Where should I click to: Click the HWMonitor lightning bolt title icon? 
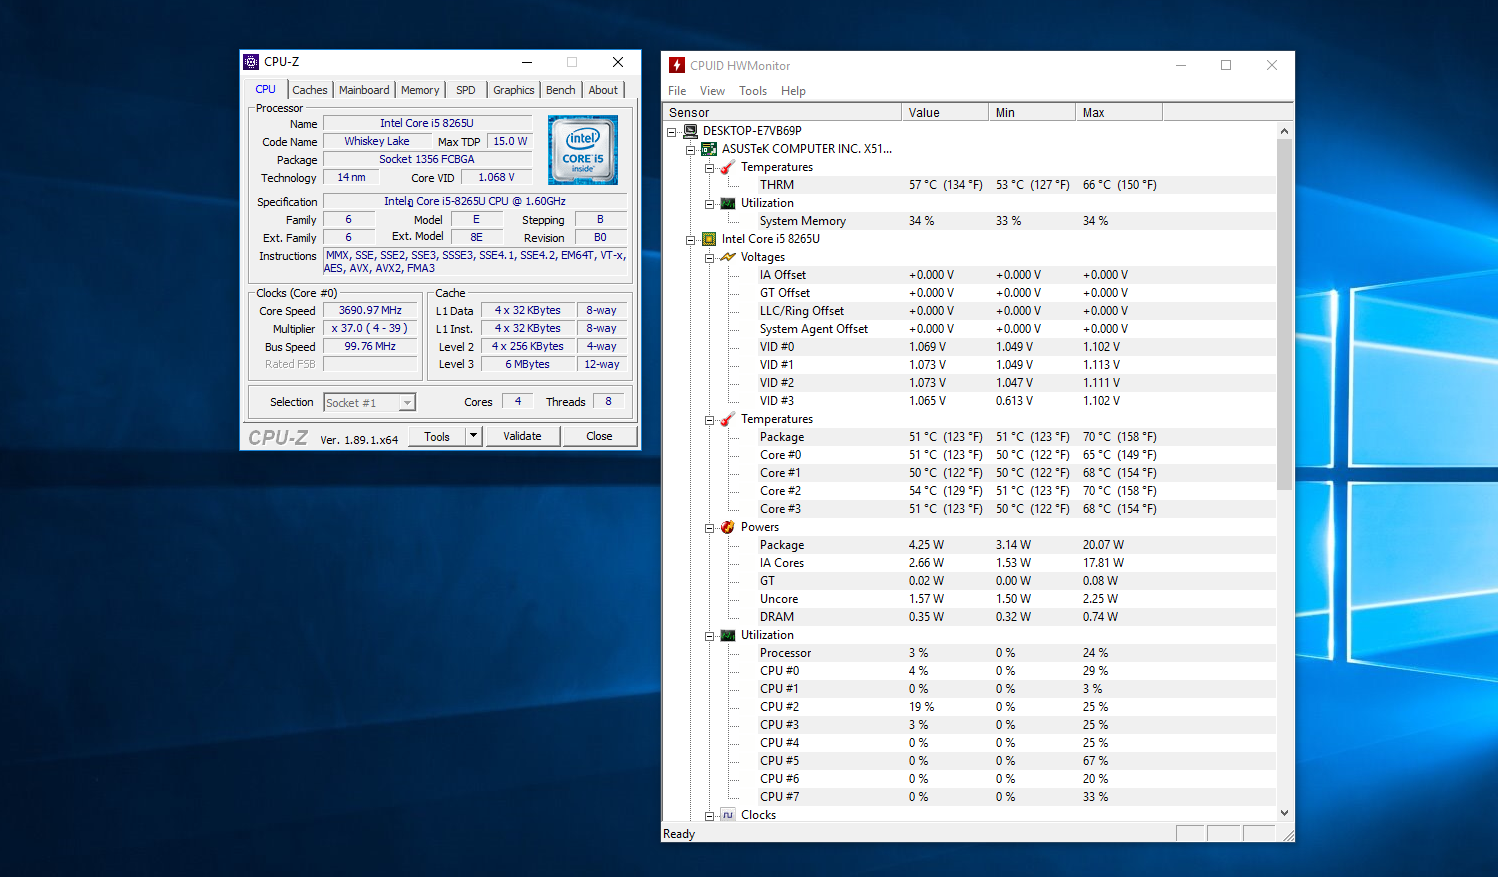(x=677, y=65)
